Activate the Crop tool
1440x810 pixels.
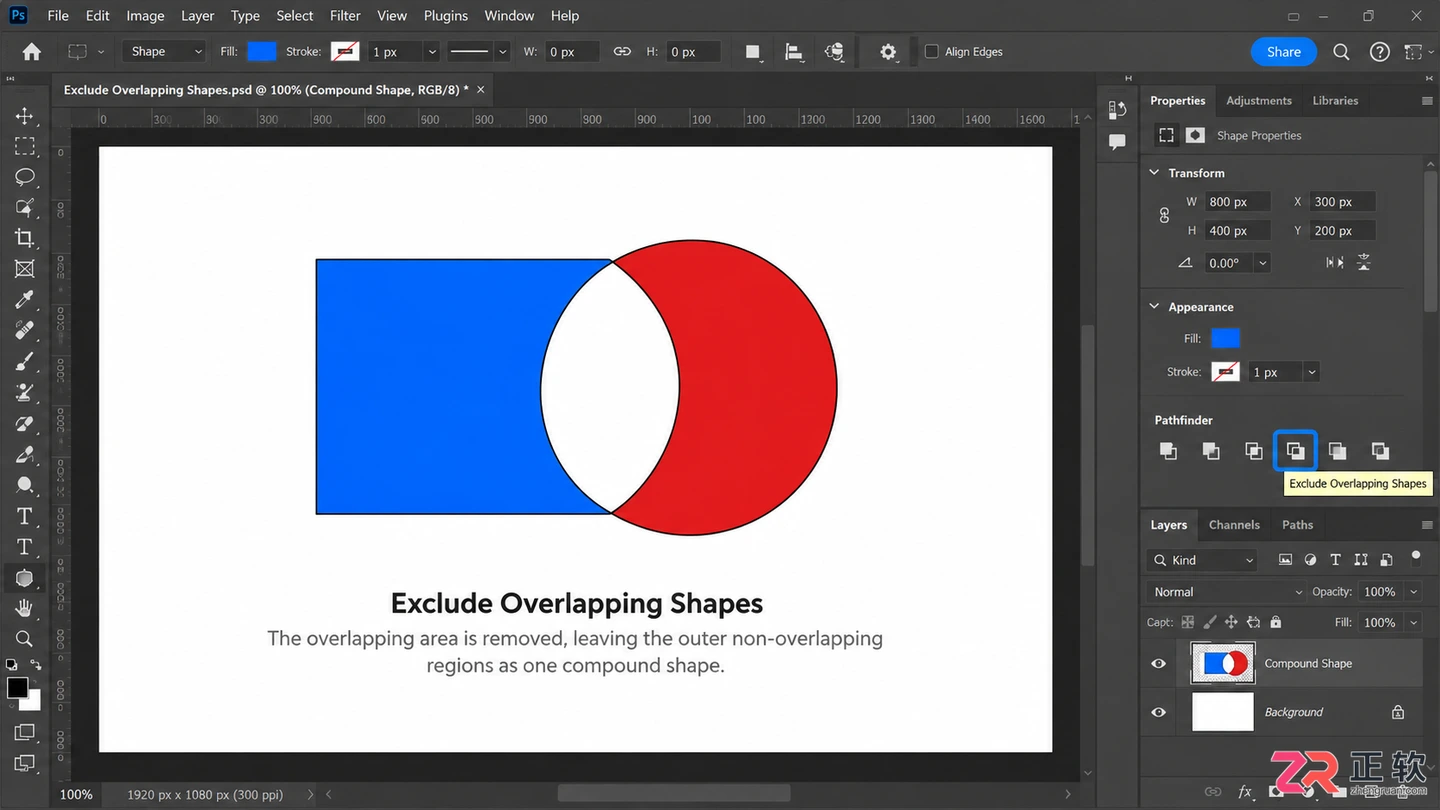pyautogui.click(x=24, y=238)
